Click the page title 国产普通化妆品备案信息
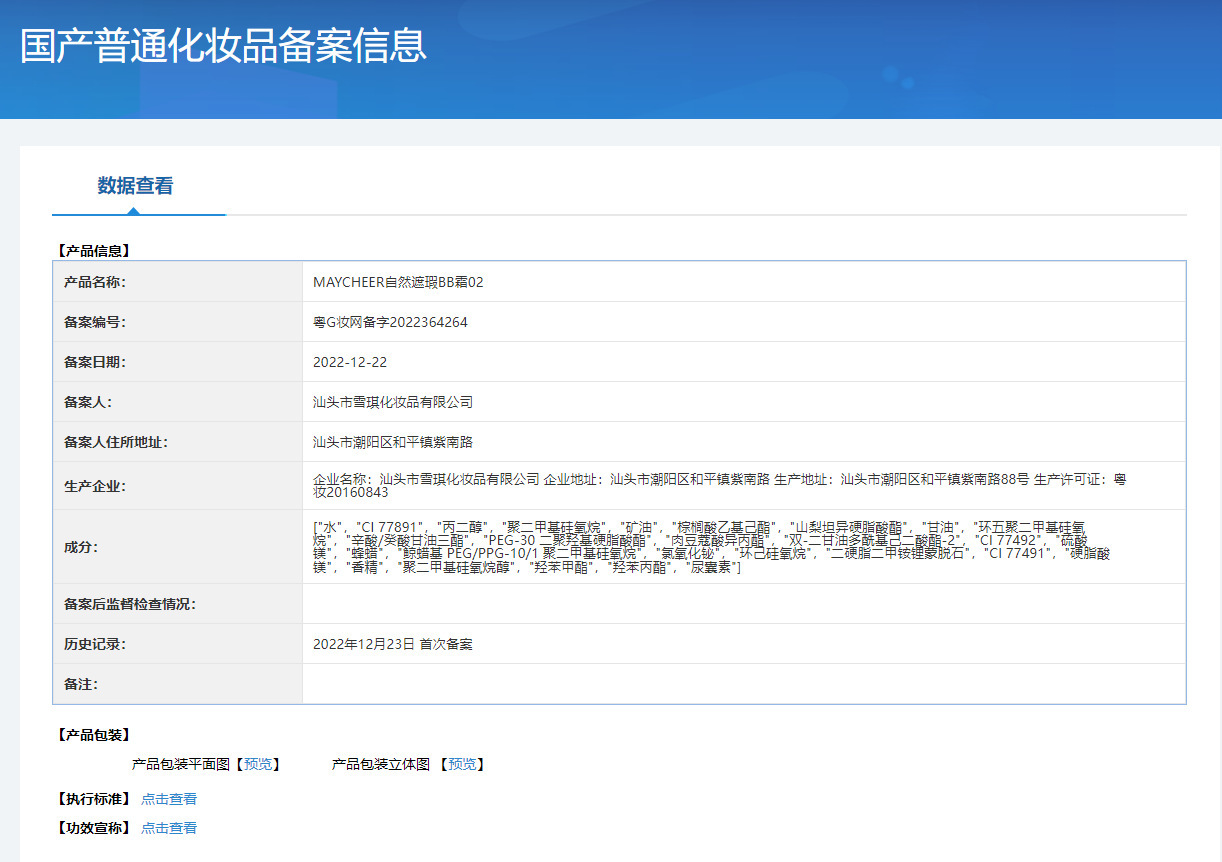 click(x=224, y=46)
